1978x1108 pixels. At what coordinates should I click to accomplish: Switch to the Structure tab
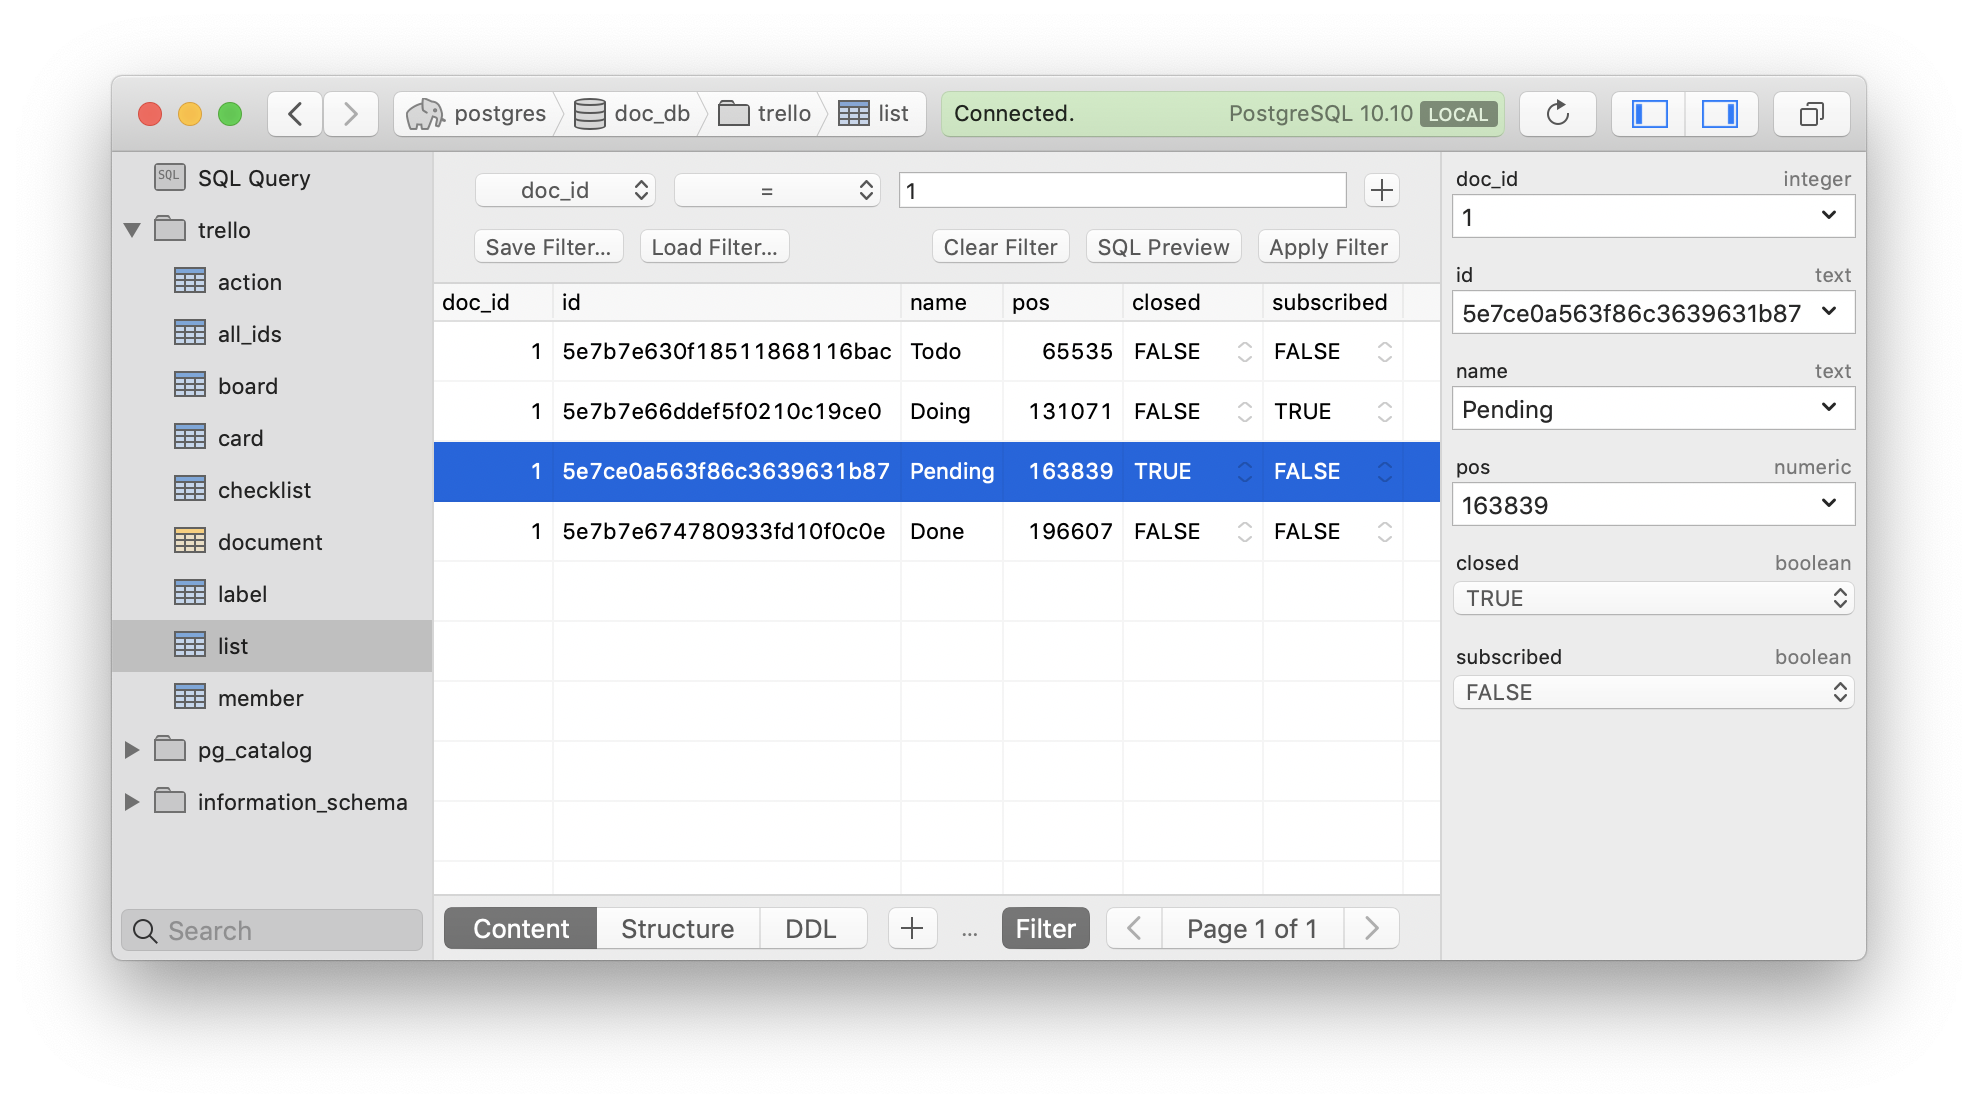tap(677, 928)
